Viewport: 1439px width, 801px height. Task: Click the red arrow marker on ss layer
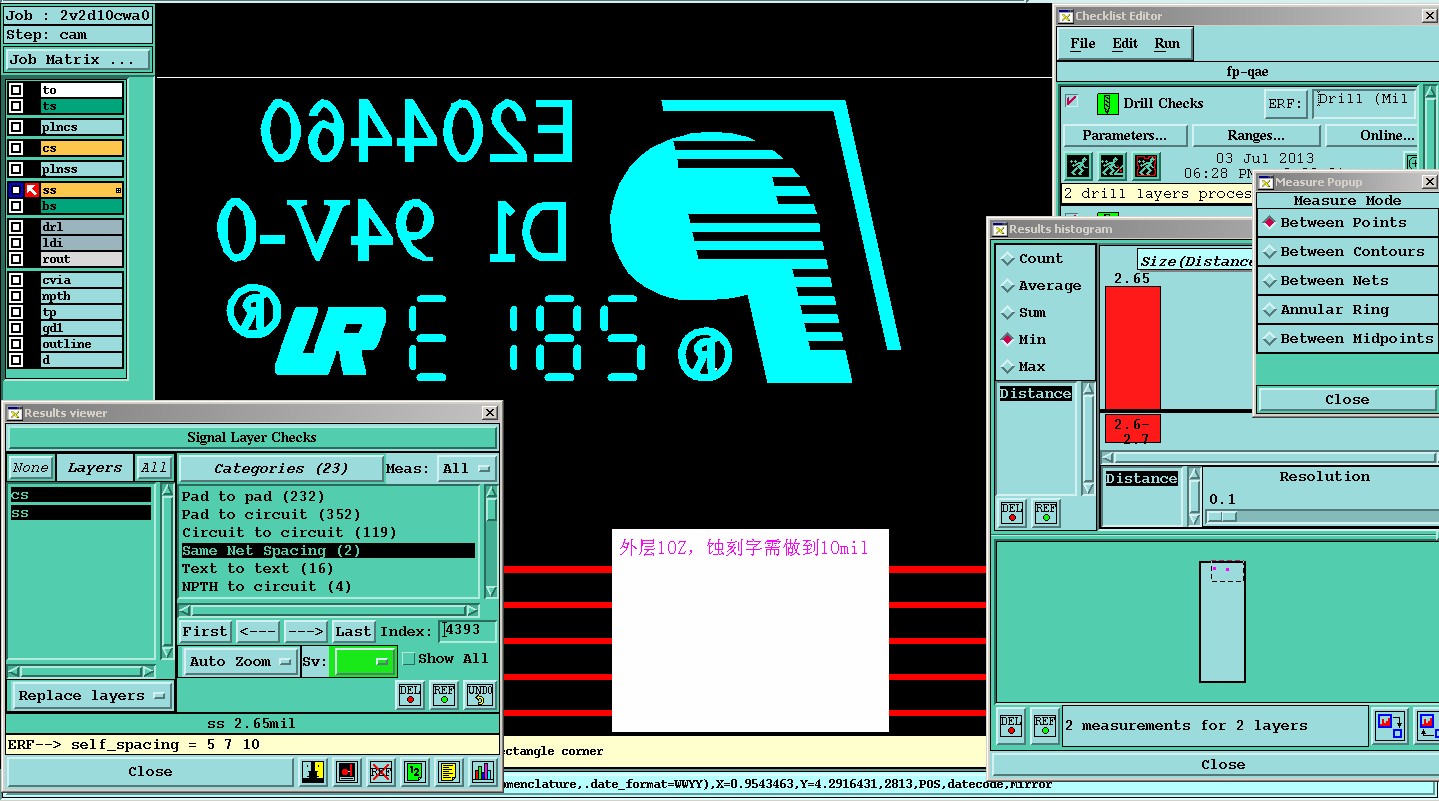(x=32, y=190)
